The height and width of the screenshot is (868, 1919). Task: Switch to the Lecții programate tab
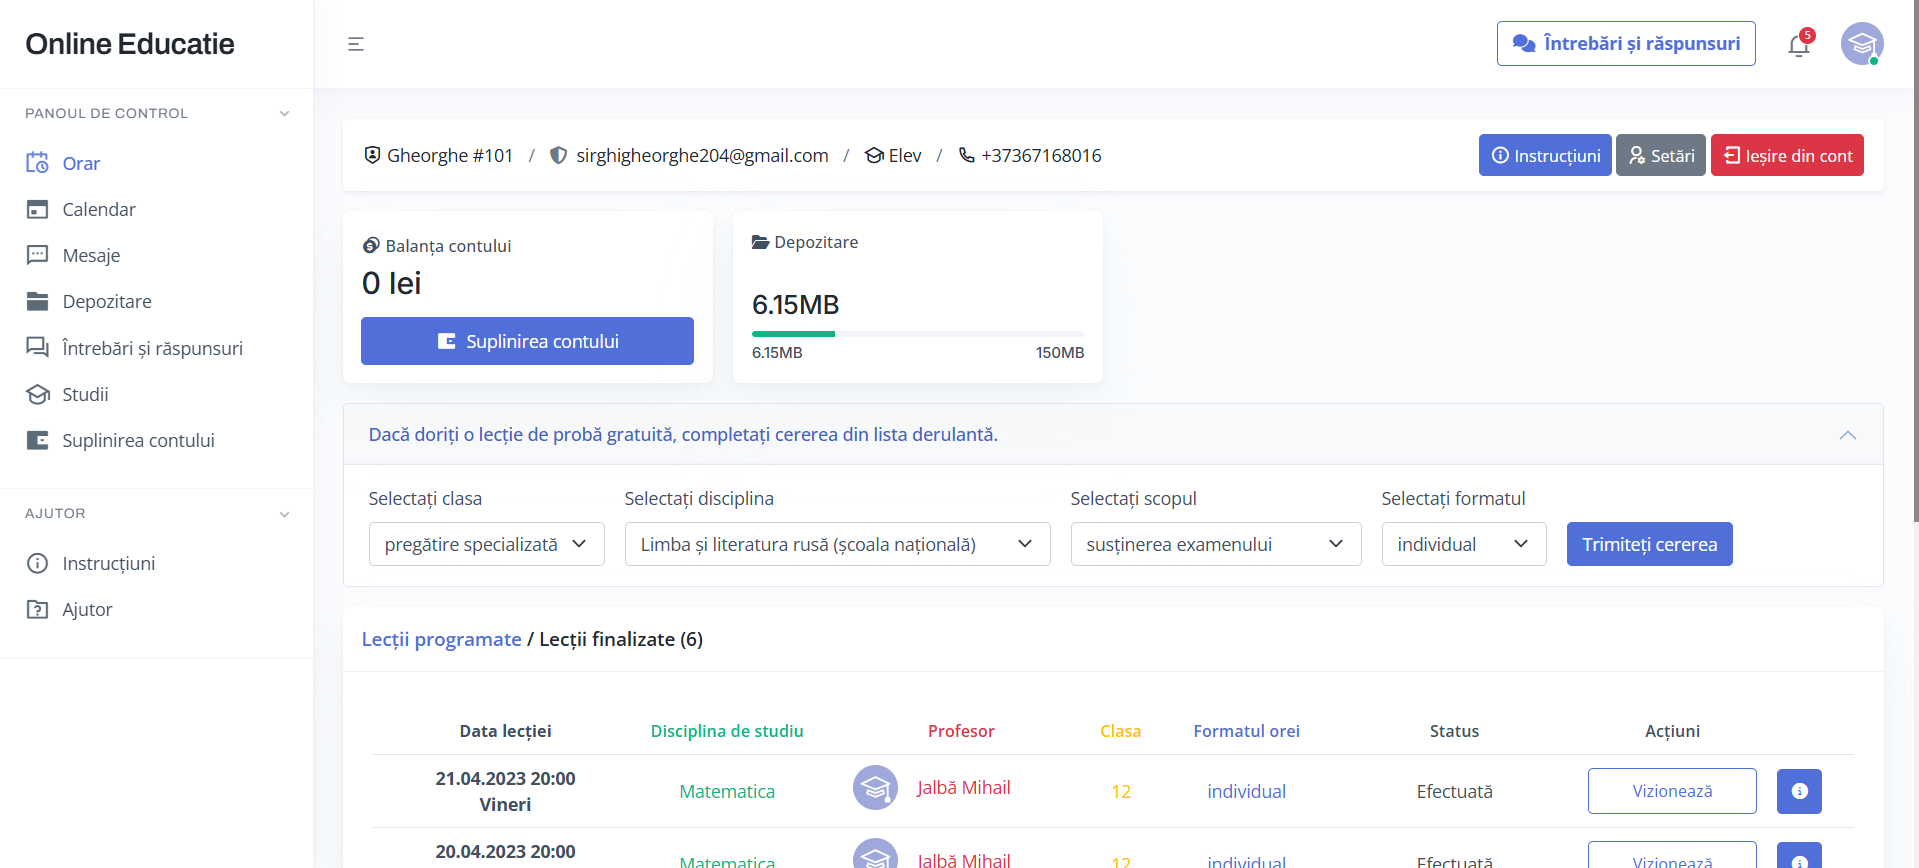click(441, 639)
